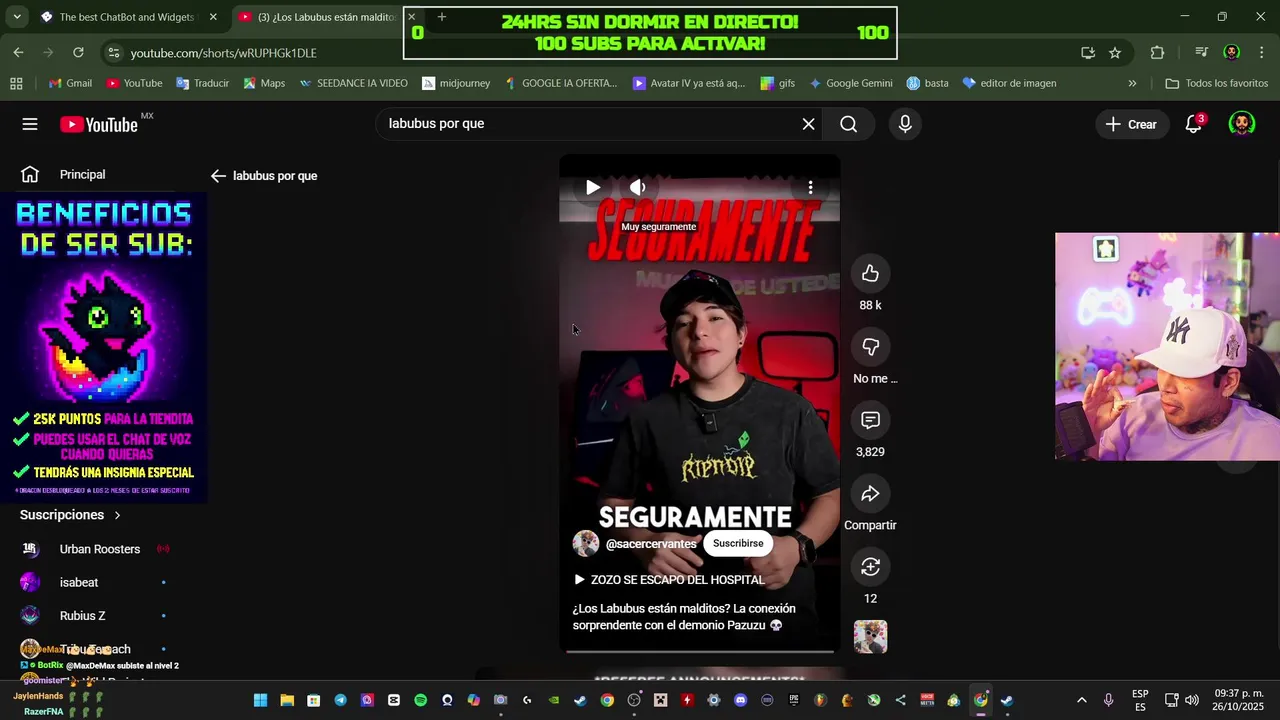Show more bookmarks with the double chevron
This screenshot has height=720, width=1280.
pyautogui.click(x=1132, y=83)
